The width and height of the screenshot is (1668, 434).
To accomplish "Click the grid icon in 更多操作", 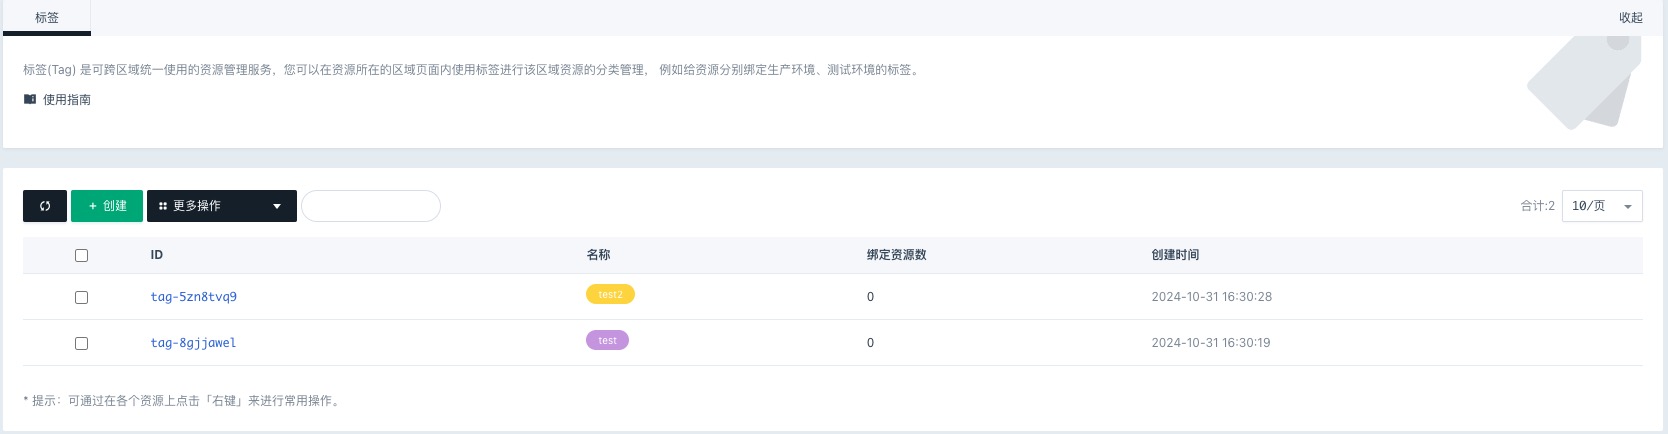I will point(163,206).
